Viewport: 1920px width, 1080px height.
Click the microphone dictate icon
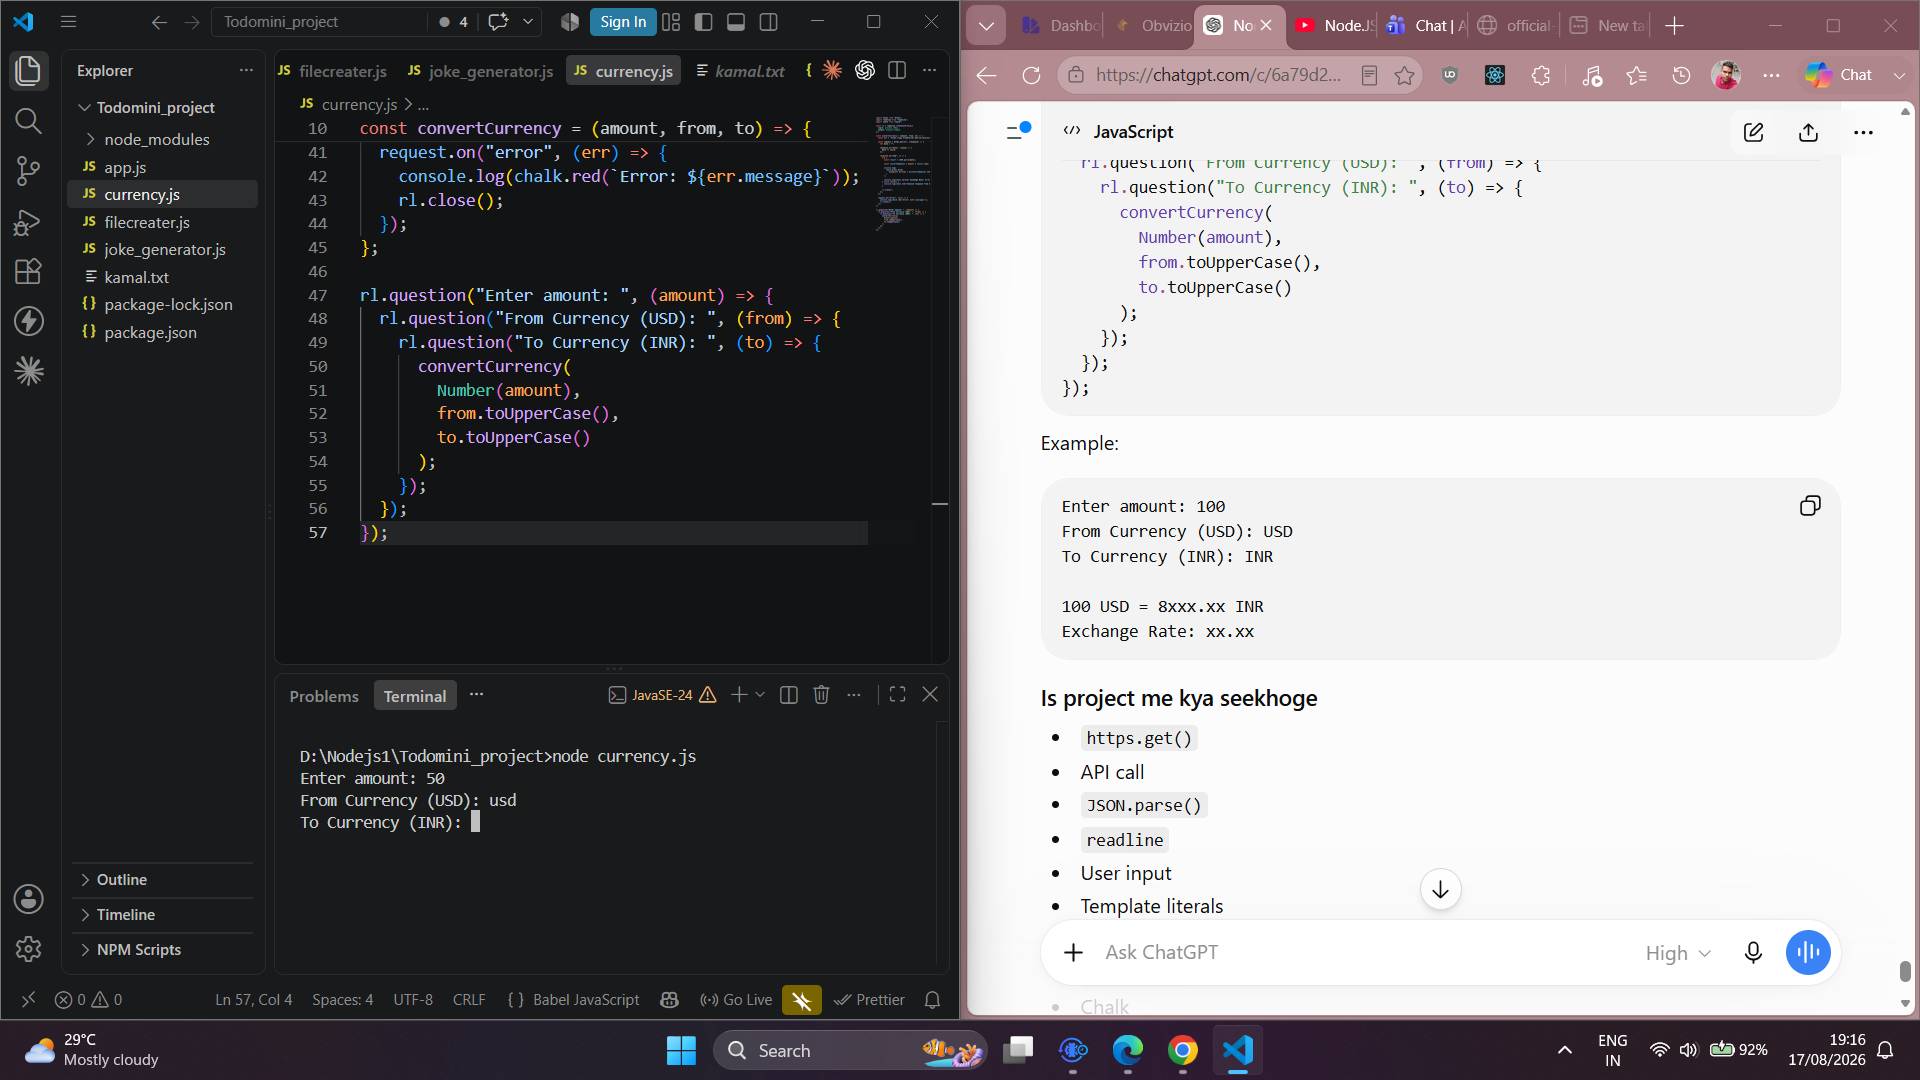1753,953
